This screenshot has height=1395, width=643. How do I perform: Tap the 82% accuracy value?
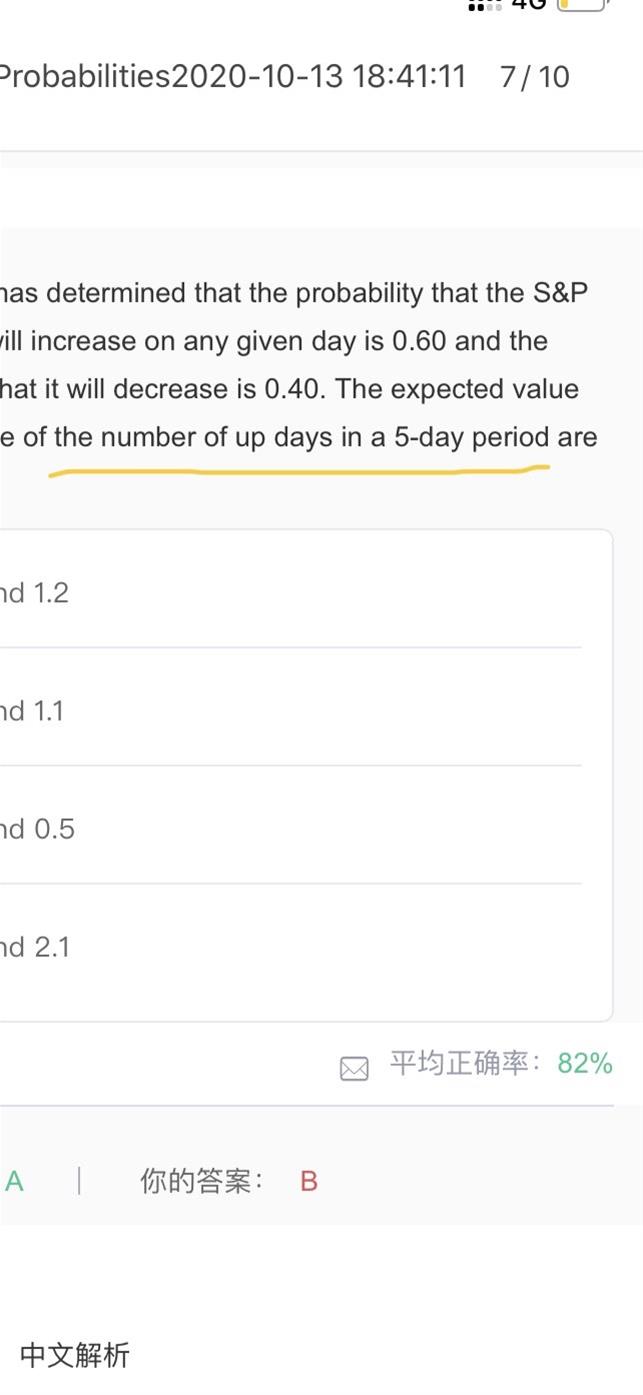pos(585,1063)
